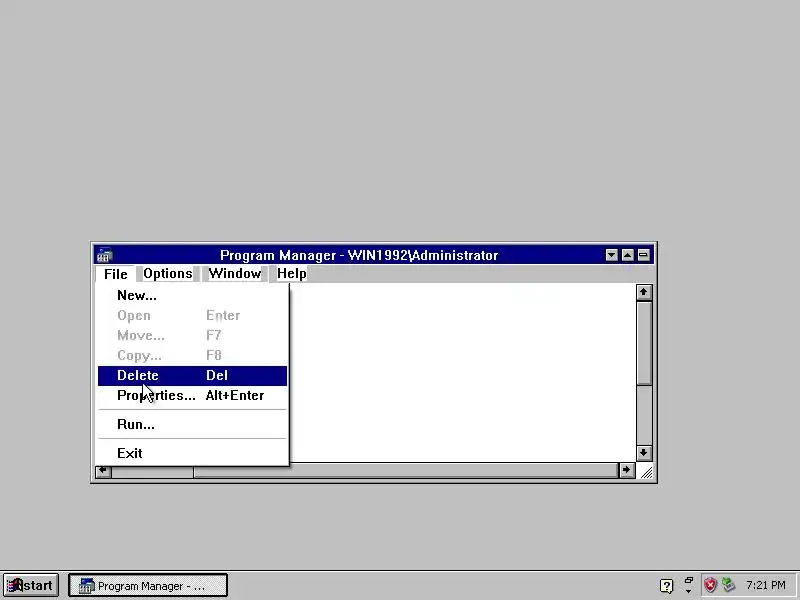800x600 pixels.
Task: Maximize the Program Manager window
Action: (628, 255)
